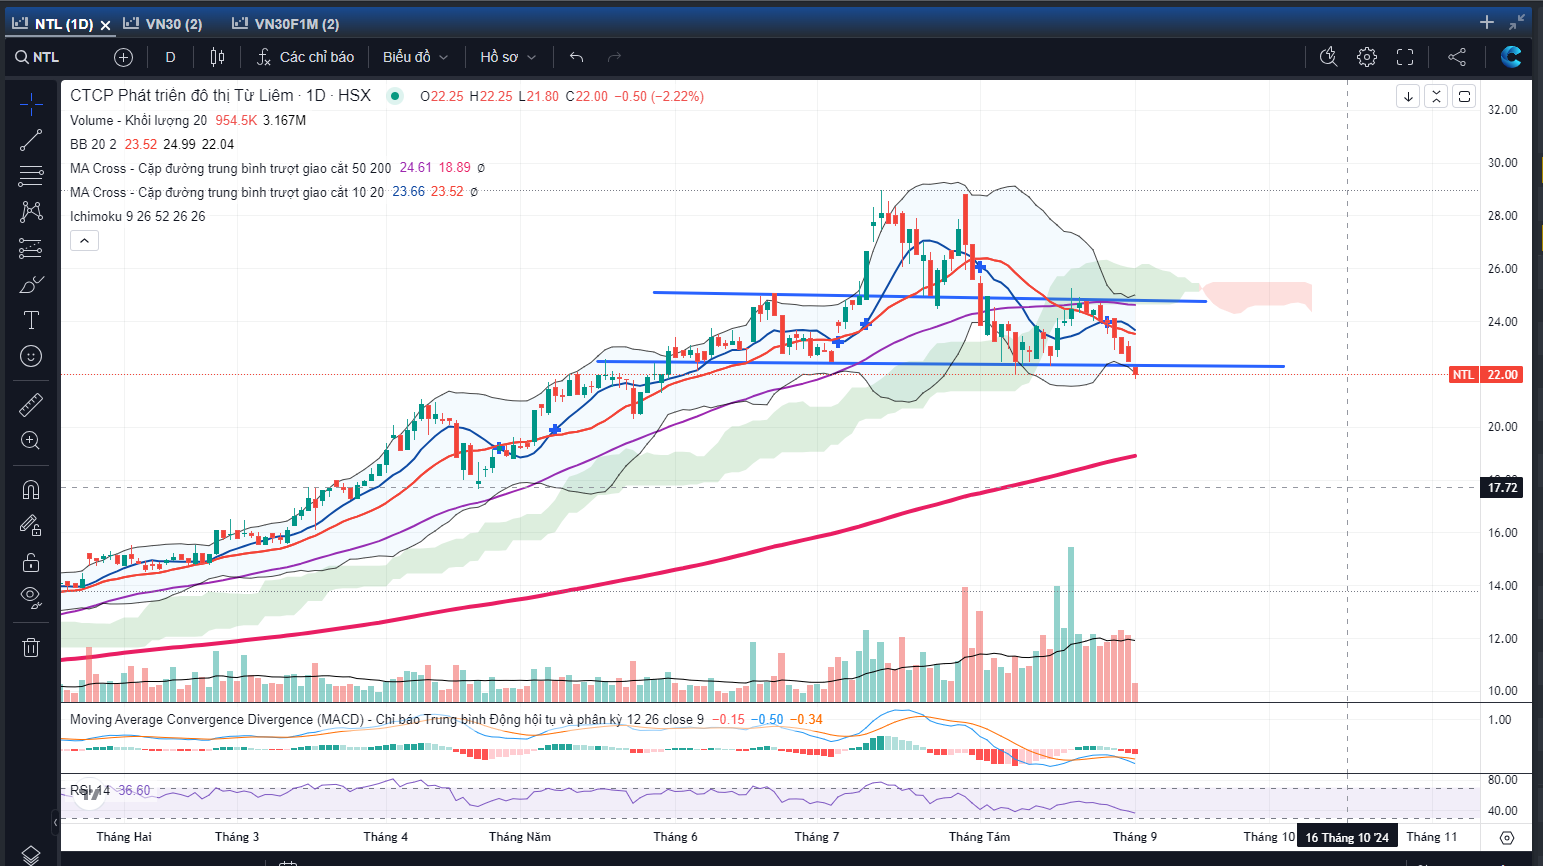Expand the Biểu đồ dropdown

[415, 57]
